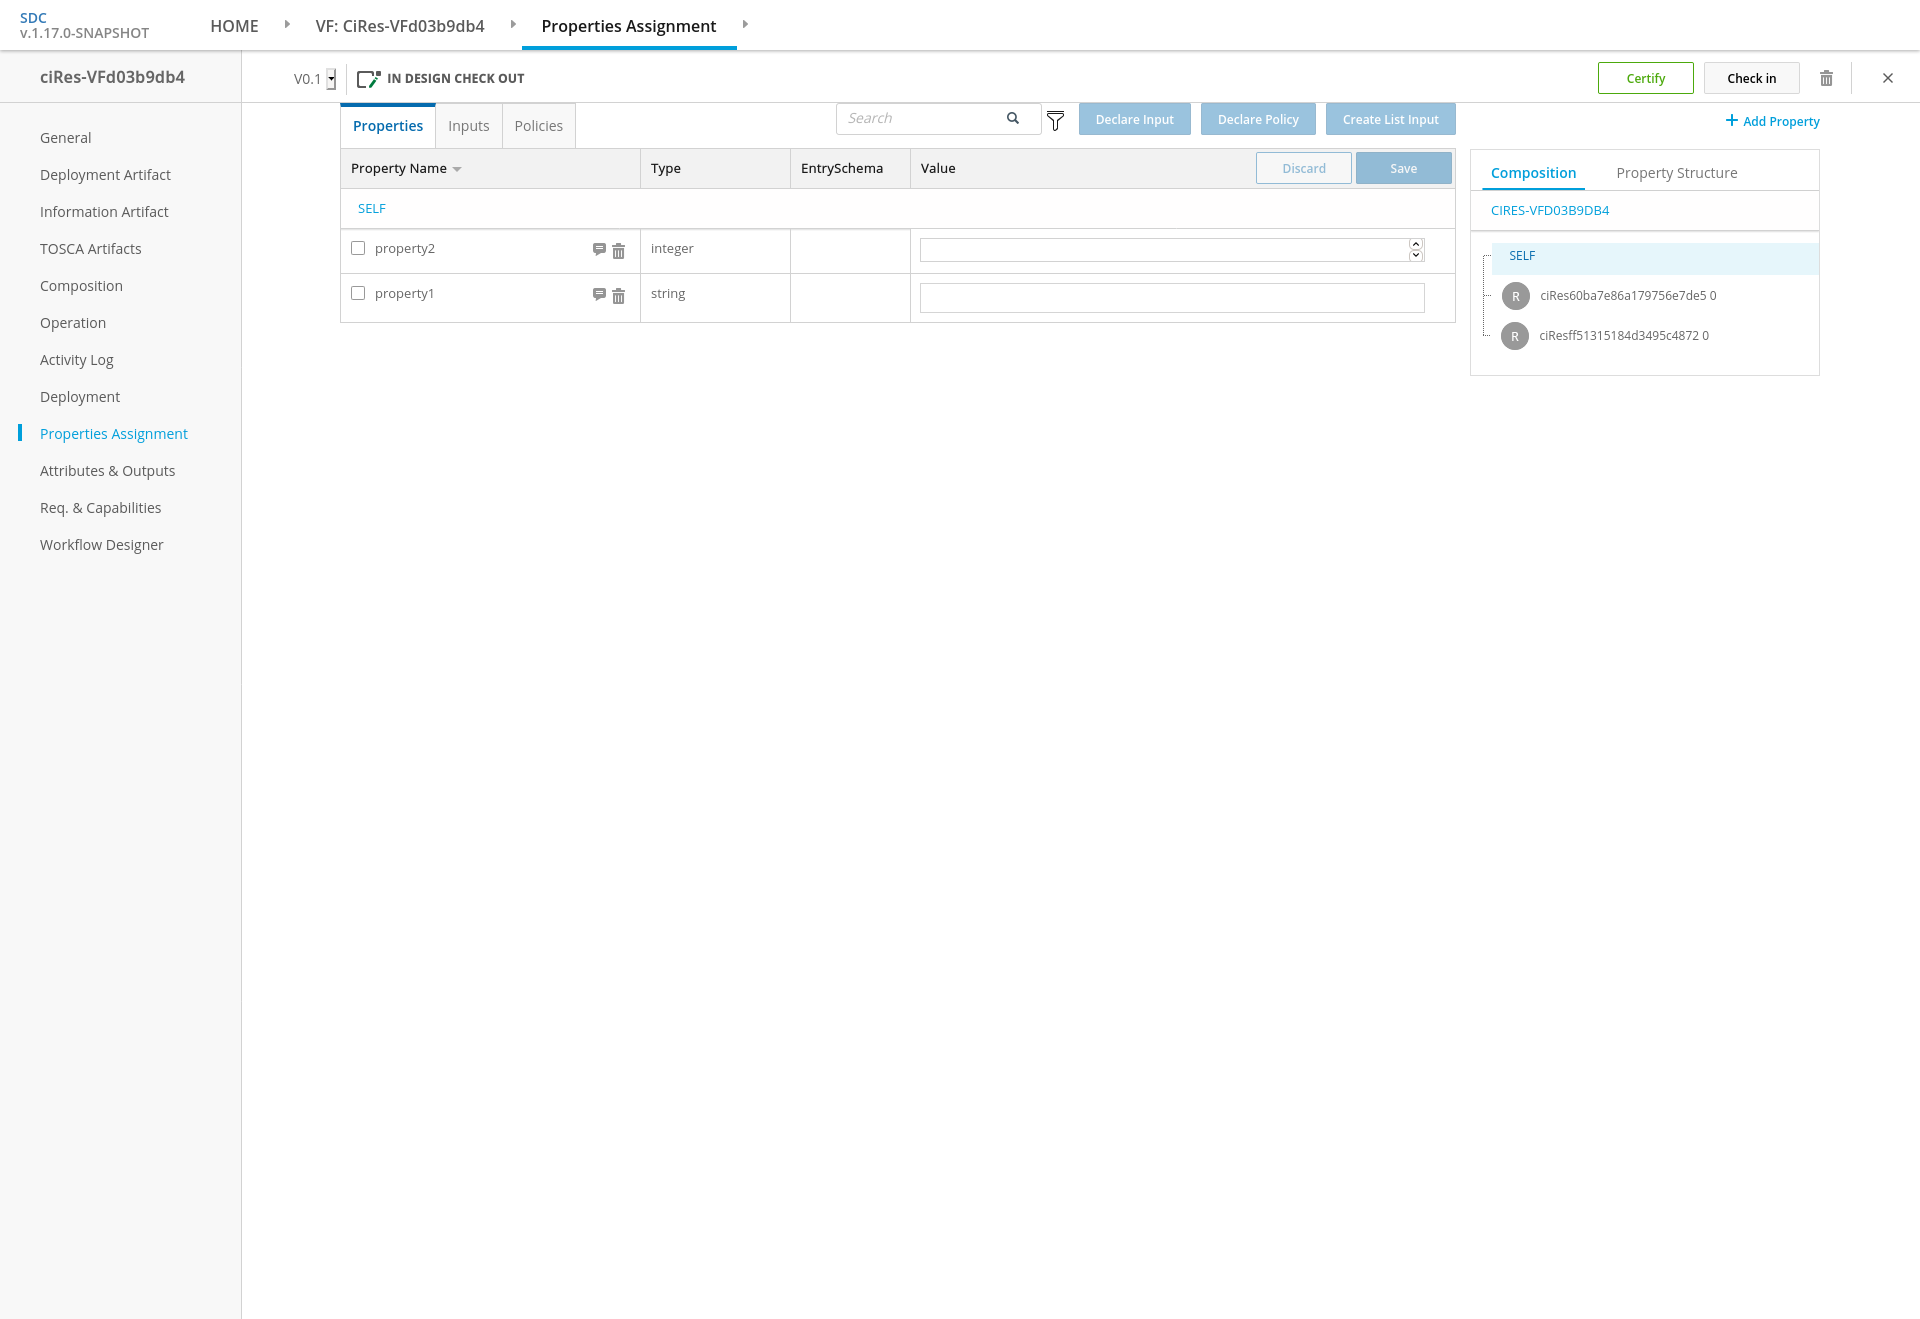Switch to the Properties tab
The image size is (1920, 1319).
click(388, 126)
